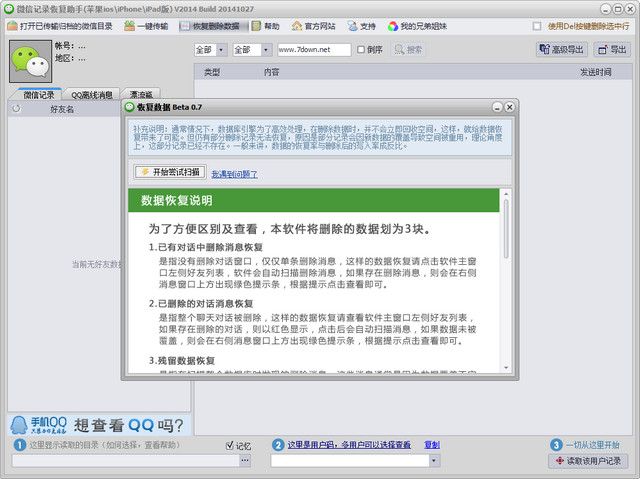Click the refresh icon beside 好友名
The image size is (640, 479).
coord(16,109)
